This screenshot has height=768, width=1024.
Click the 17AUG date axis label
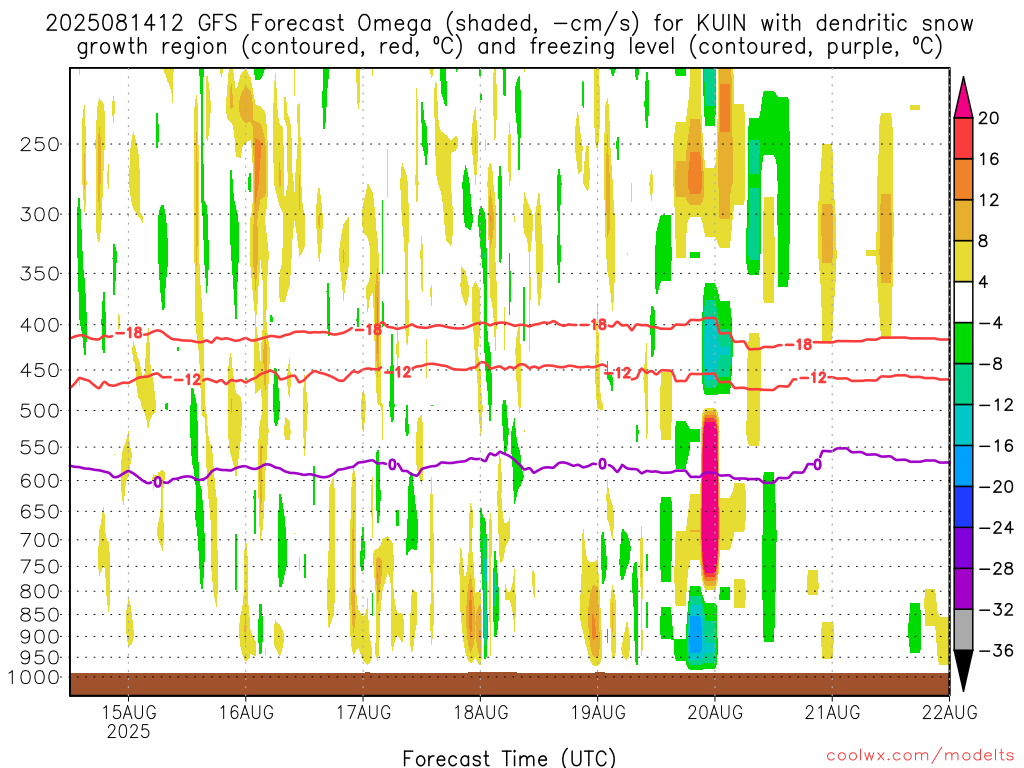pos(363,711)
